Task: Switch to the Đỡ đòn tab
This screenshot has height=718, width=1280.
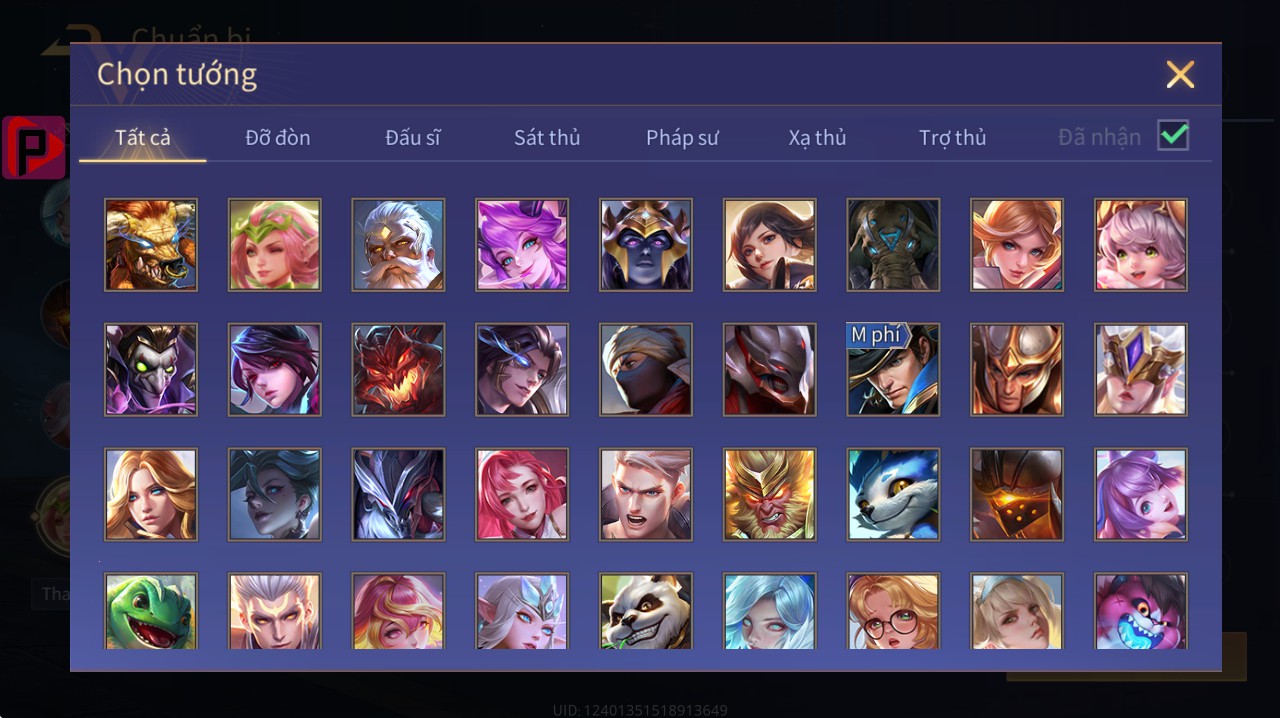Action: pos(278,137)
